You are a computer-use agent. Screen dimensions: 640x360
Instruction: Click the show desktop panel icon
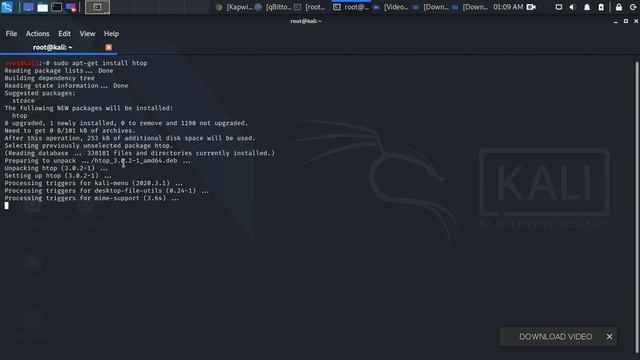click(x=28, y=7)
